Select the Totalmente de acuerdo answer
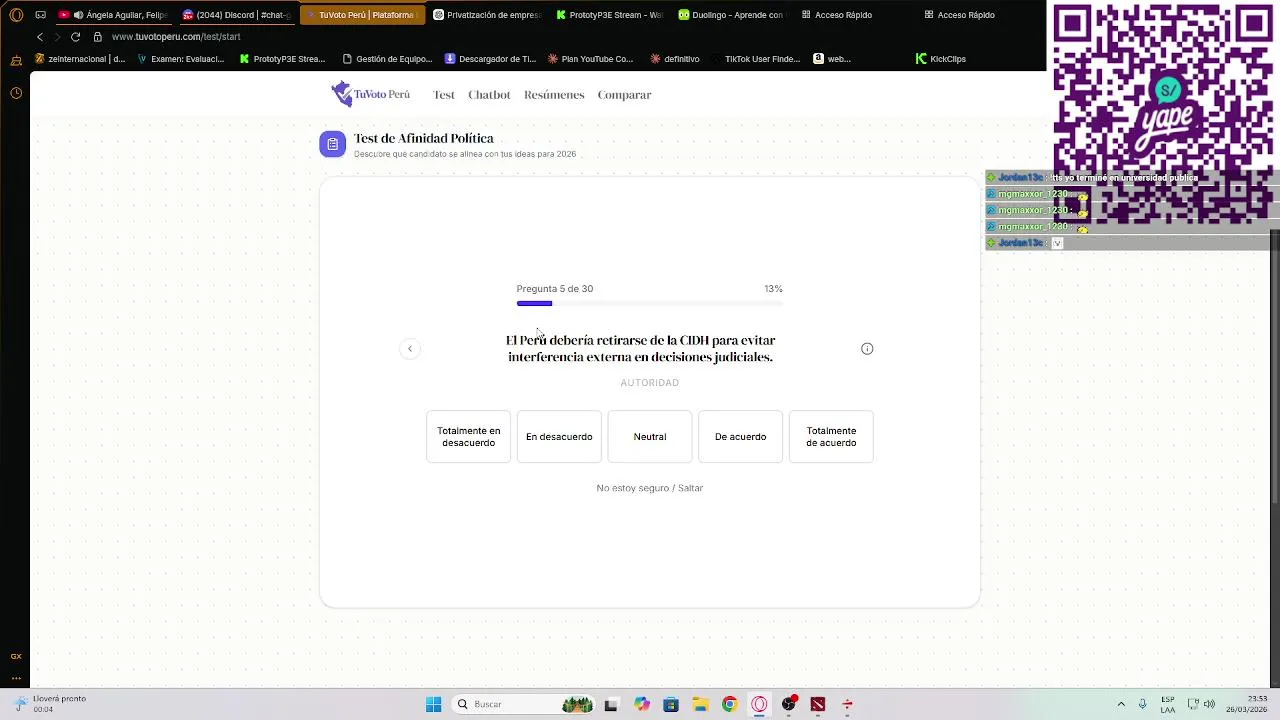1280x720 pixels. point(831,437)
